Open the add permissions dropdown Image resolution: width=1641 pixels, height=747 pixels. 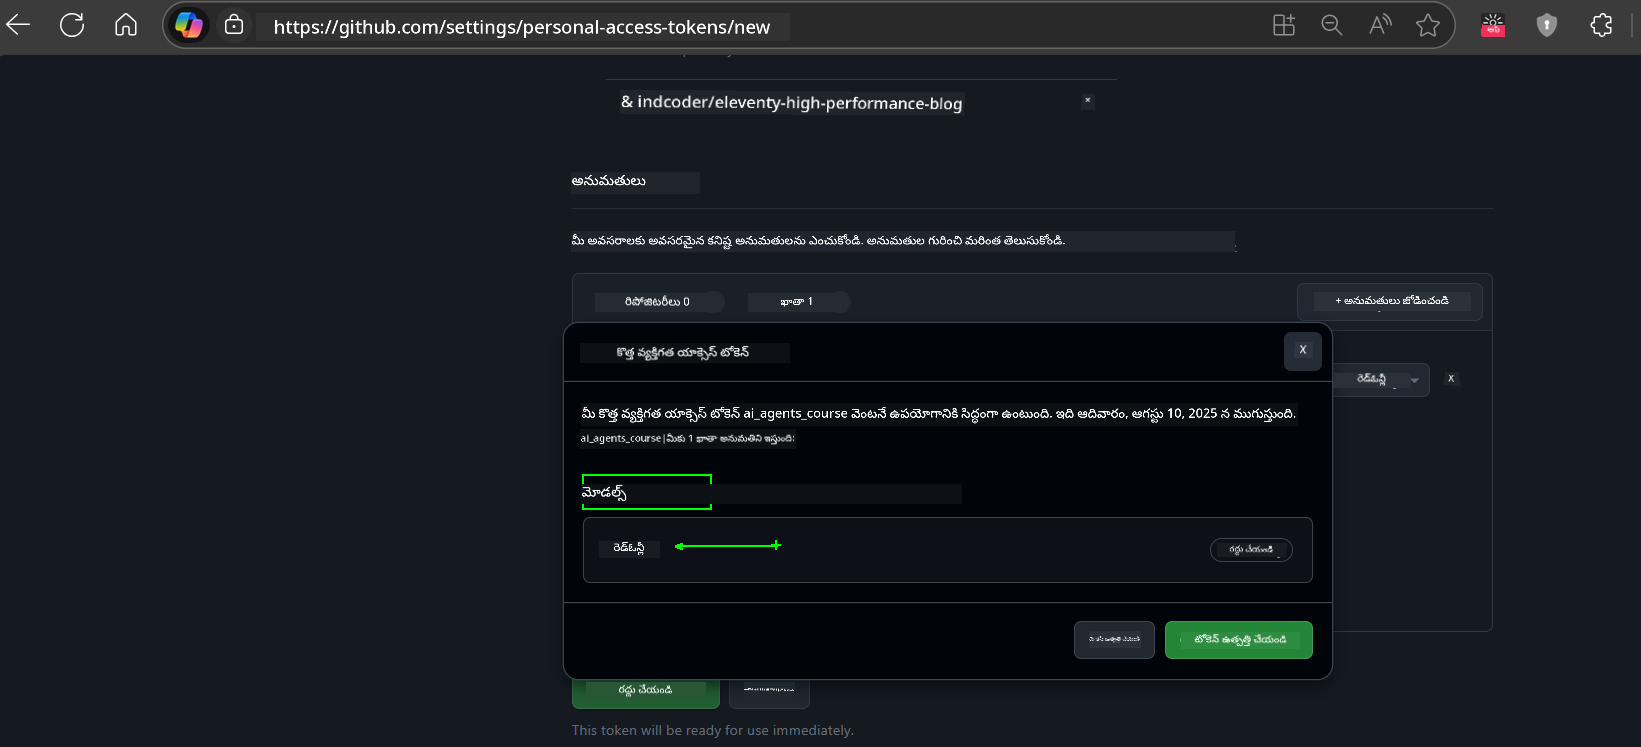click(1389, 301)
